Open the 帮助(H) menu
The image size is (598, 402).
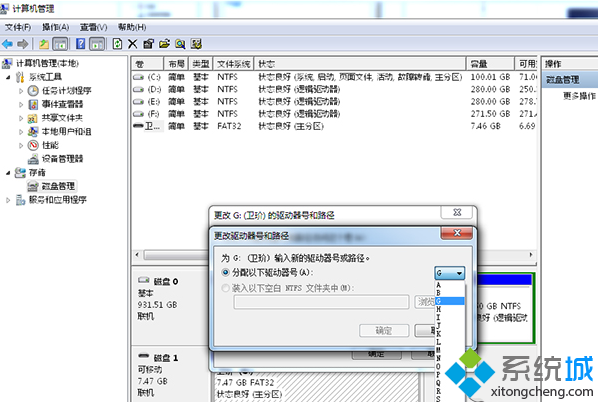132,27
